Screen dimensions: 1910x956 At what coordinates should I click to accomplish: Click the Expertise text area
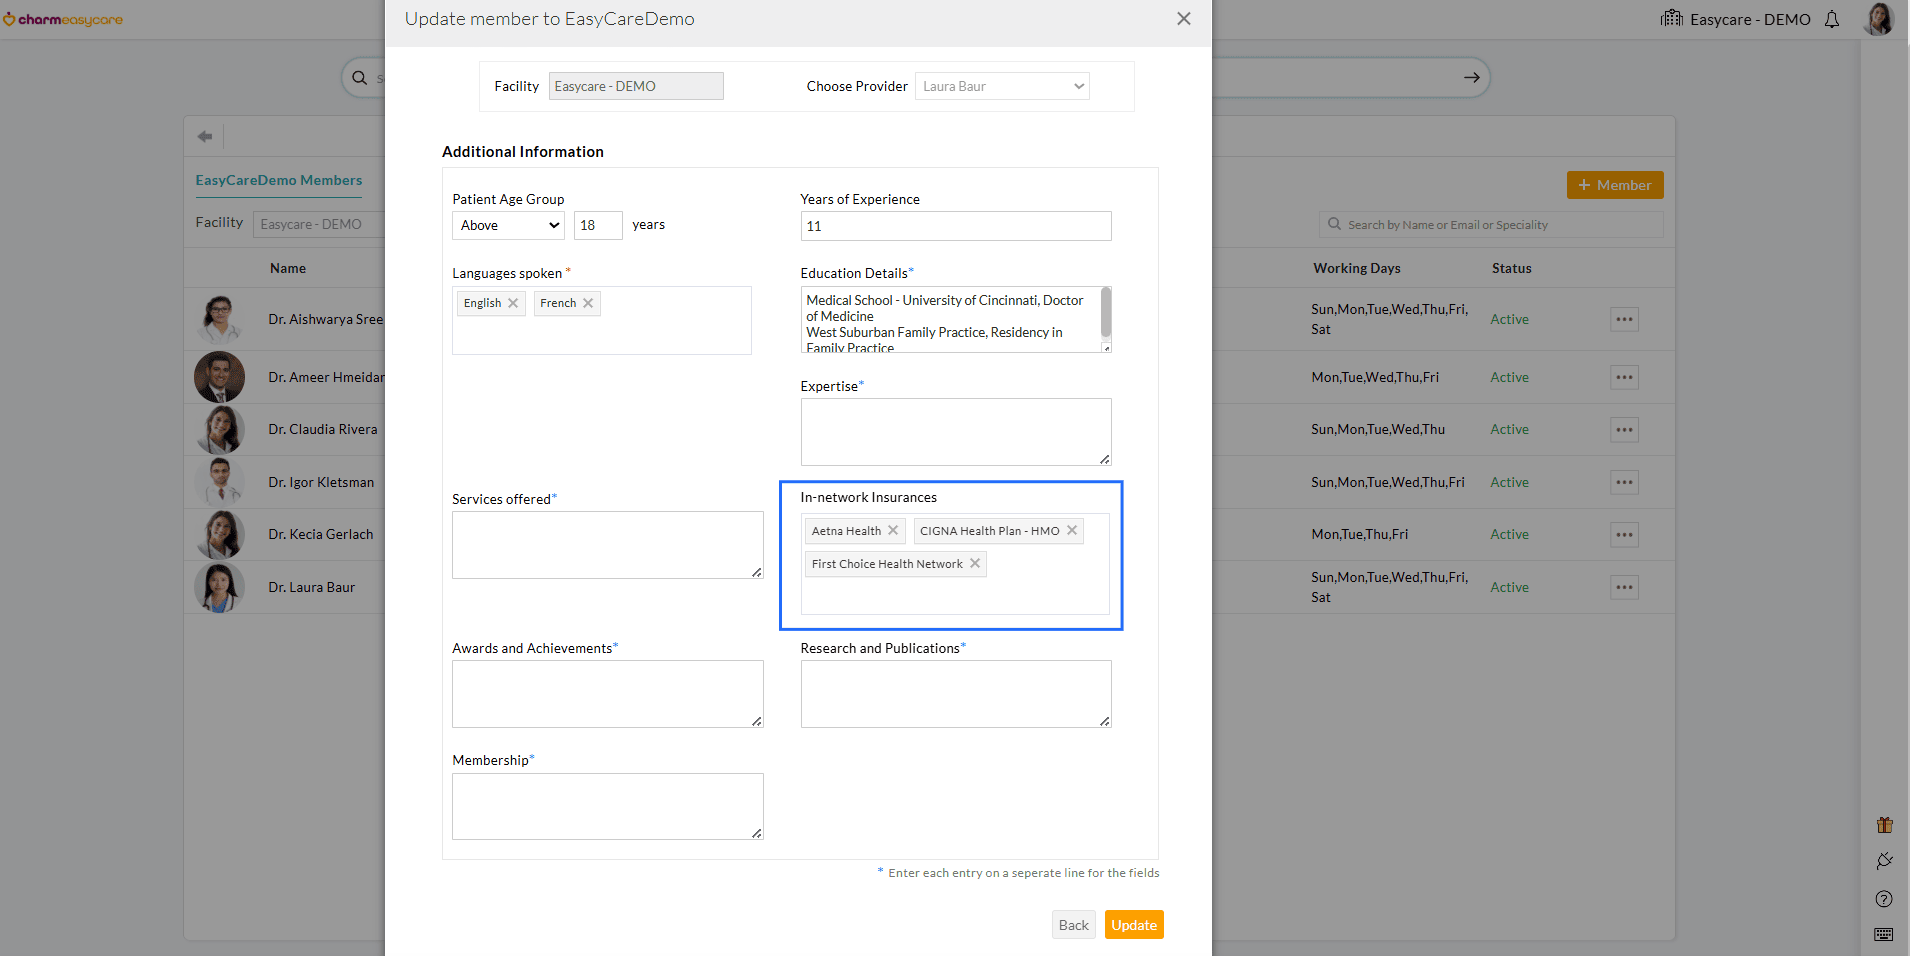coord(956,432)
